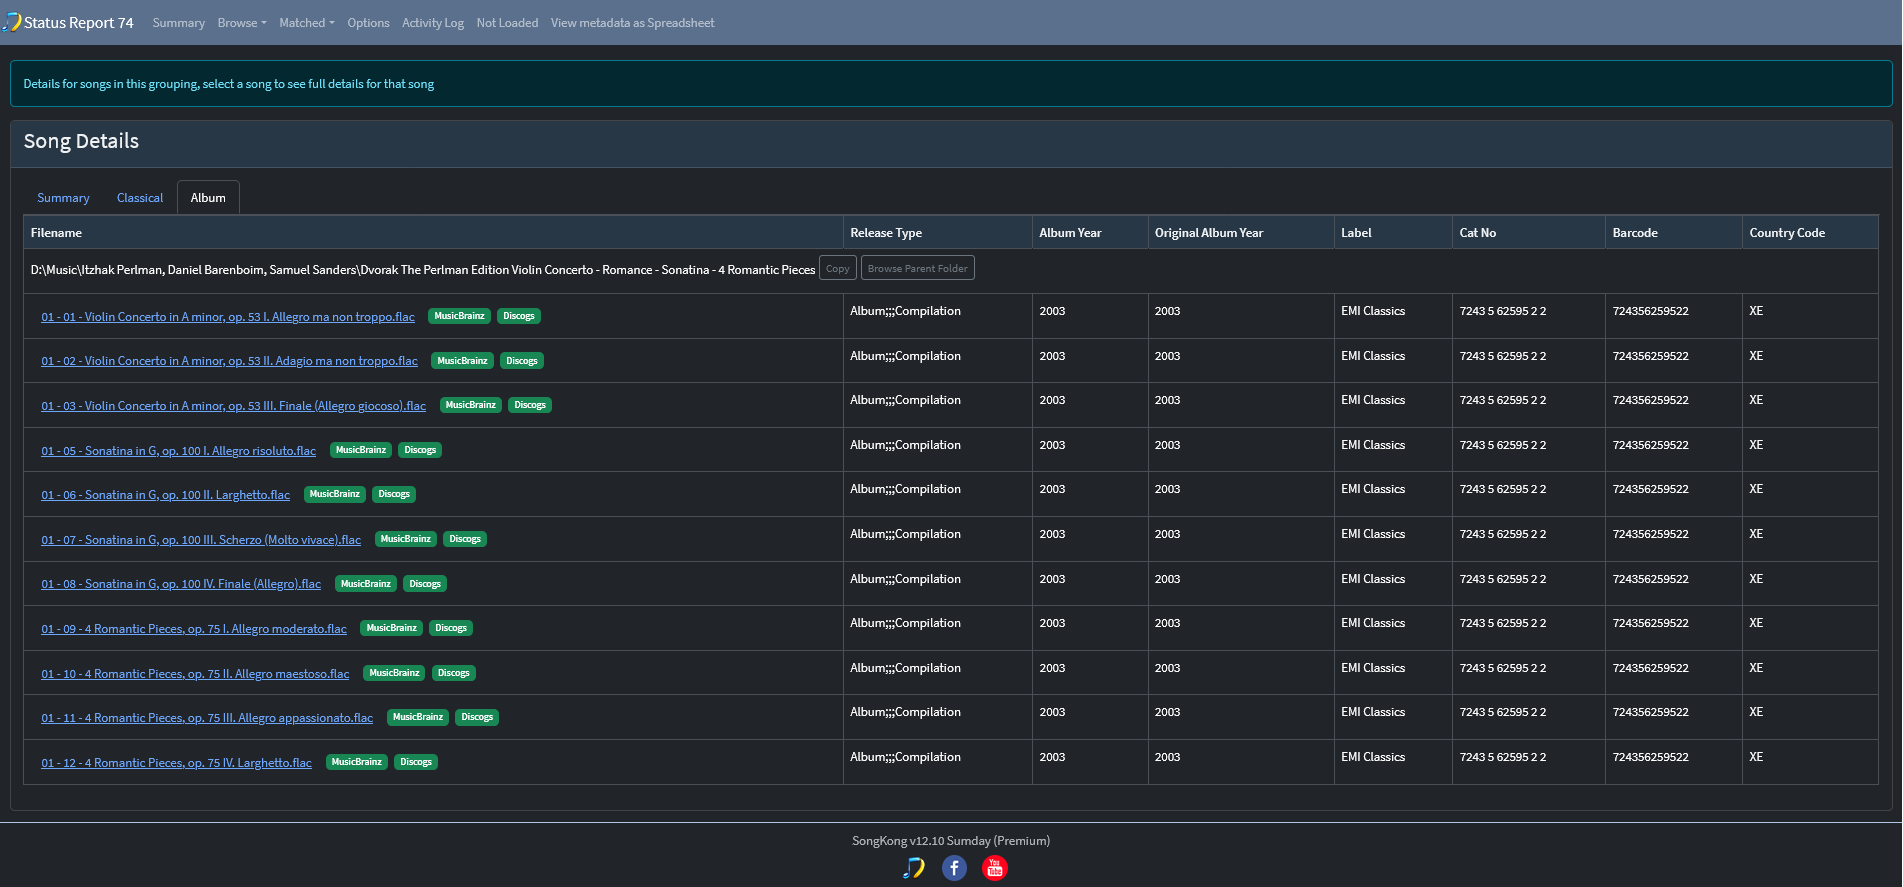
Task: Click the SongKong logo in the navbar
Action: [12, 22]
